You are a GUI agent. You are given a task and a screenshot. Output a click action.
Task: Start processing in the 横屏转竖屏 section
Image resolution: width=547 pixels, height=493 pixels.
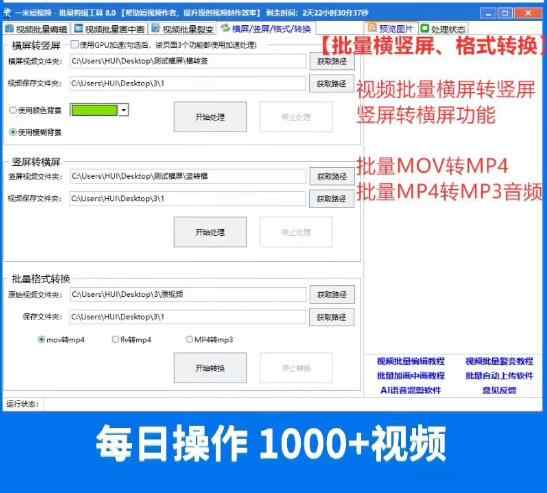coord(210,117)
